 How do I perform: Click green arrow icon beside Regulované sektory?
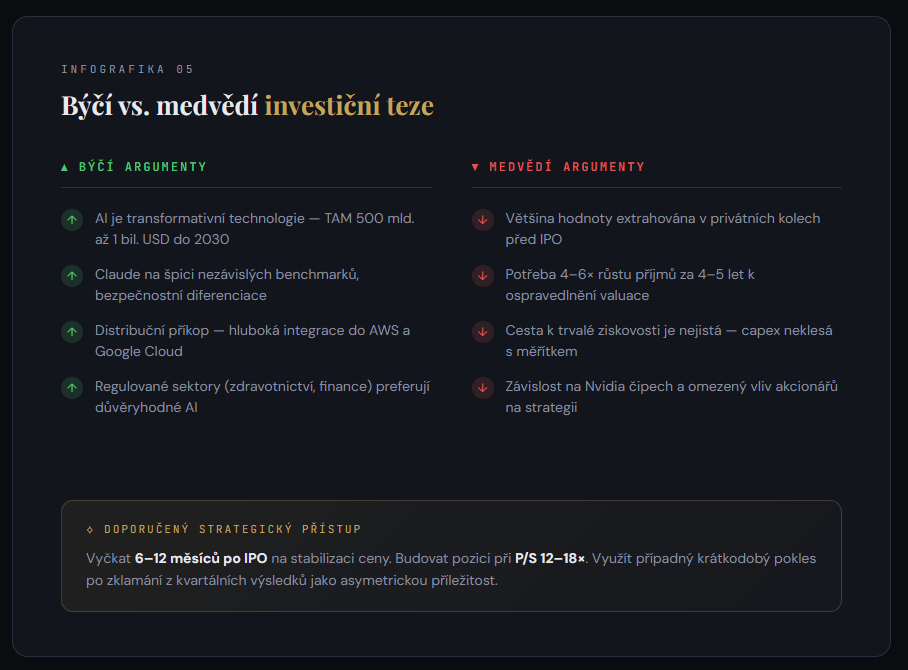click(72, 388)
